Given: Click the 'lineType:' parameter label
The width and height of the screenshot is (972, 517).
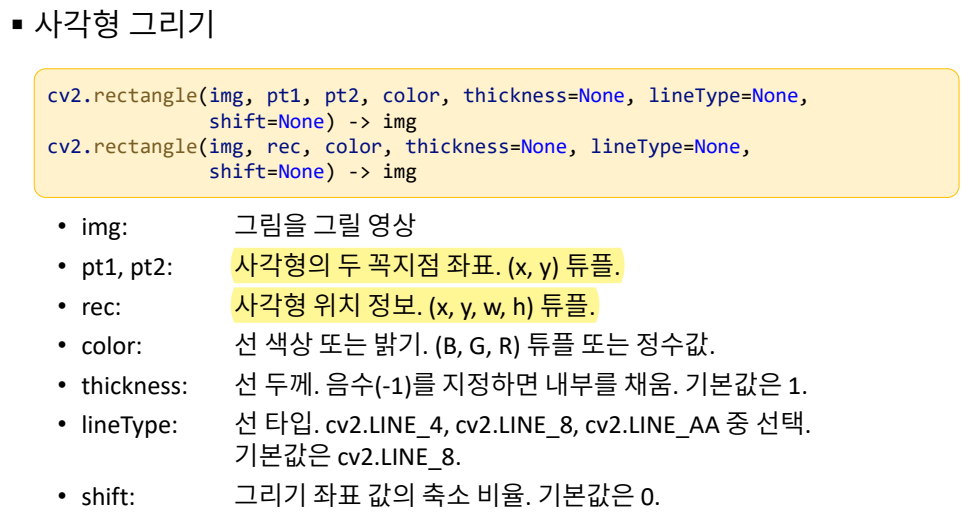Looking at the screenshot, I should (129, 425).
